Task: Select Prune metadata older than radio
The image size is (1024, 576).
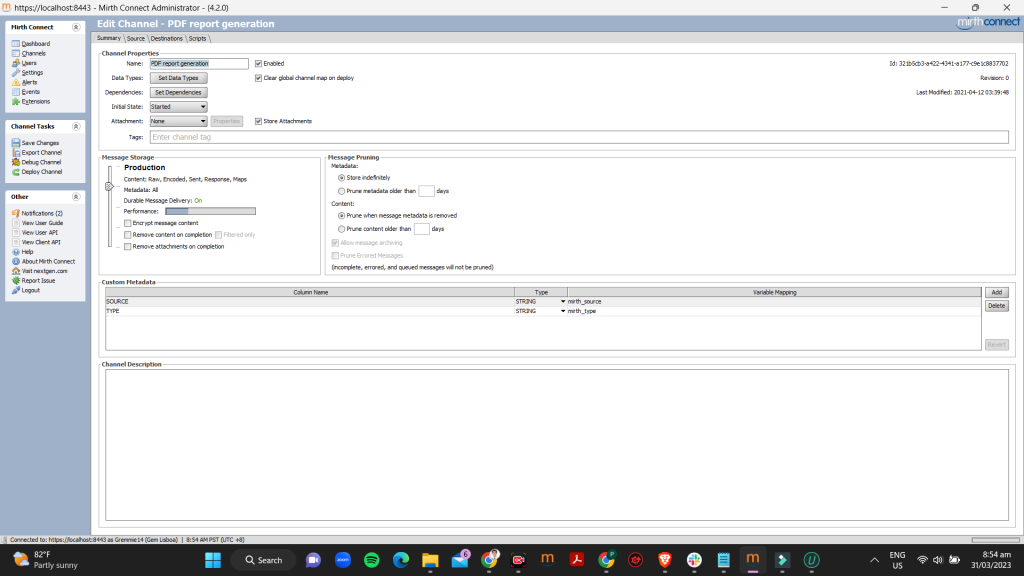Action: (342, 191)
